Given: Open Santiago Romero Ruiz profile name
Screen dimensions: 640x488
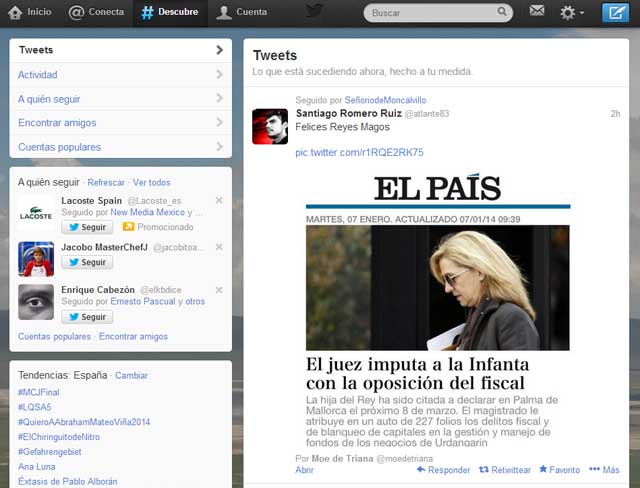Looking at the screenshot, I should (349, 113).
